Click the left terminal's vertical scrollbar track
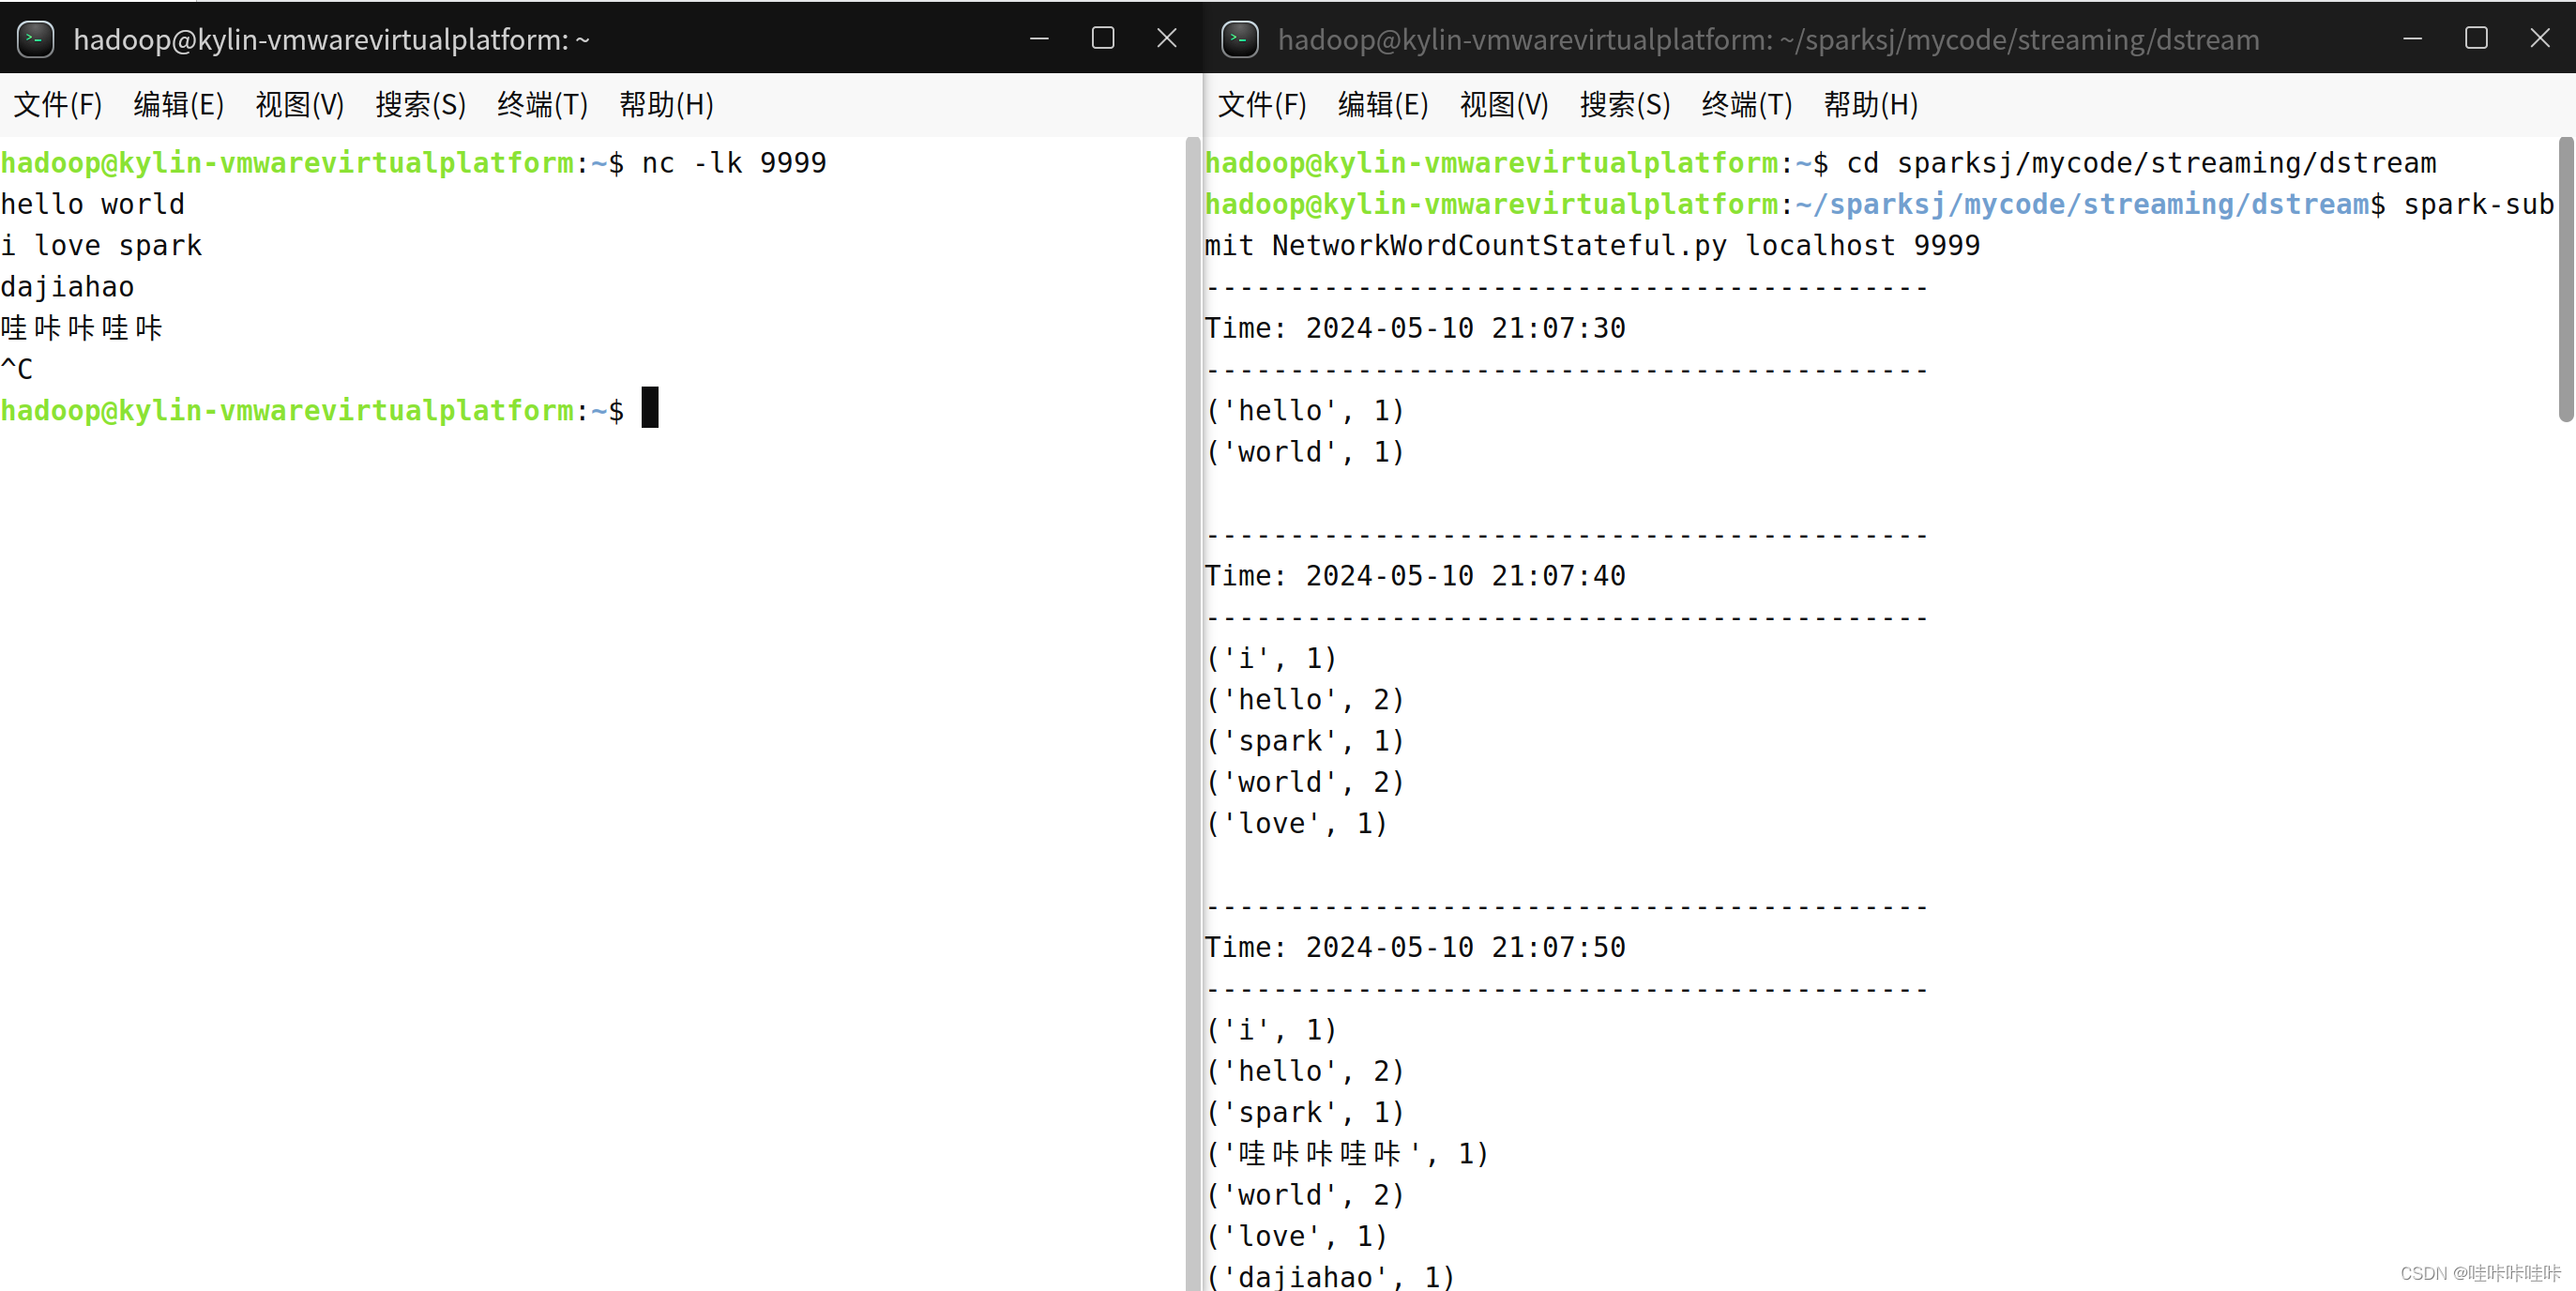Viewport: 2576px width, 1291px height. point(1192,713)
